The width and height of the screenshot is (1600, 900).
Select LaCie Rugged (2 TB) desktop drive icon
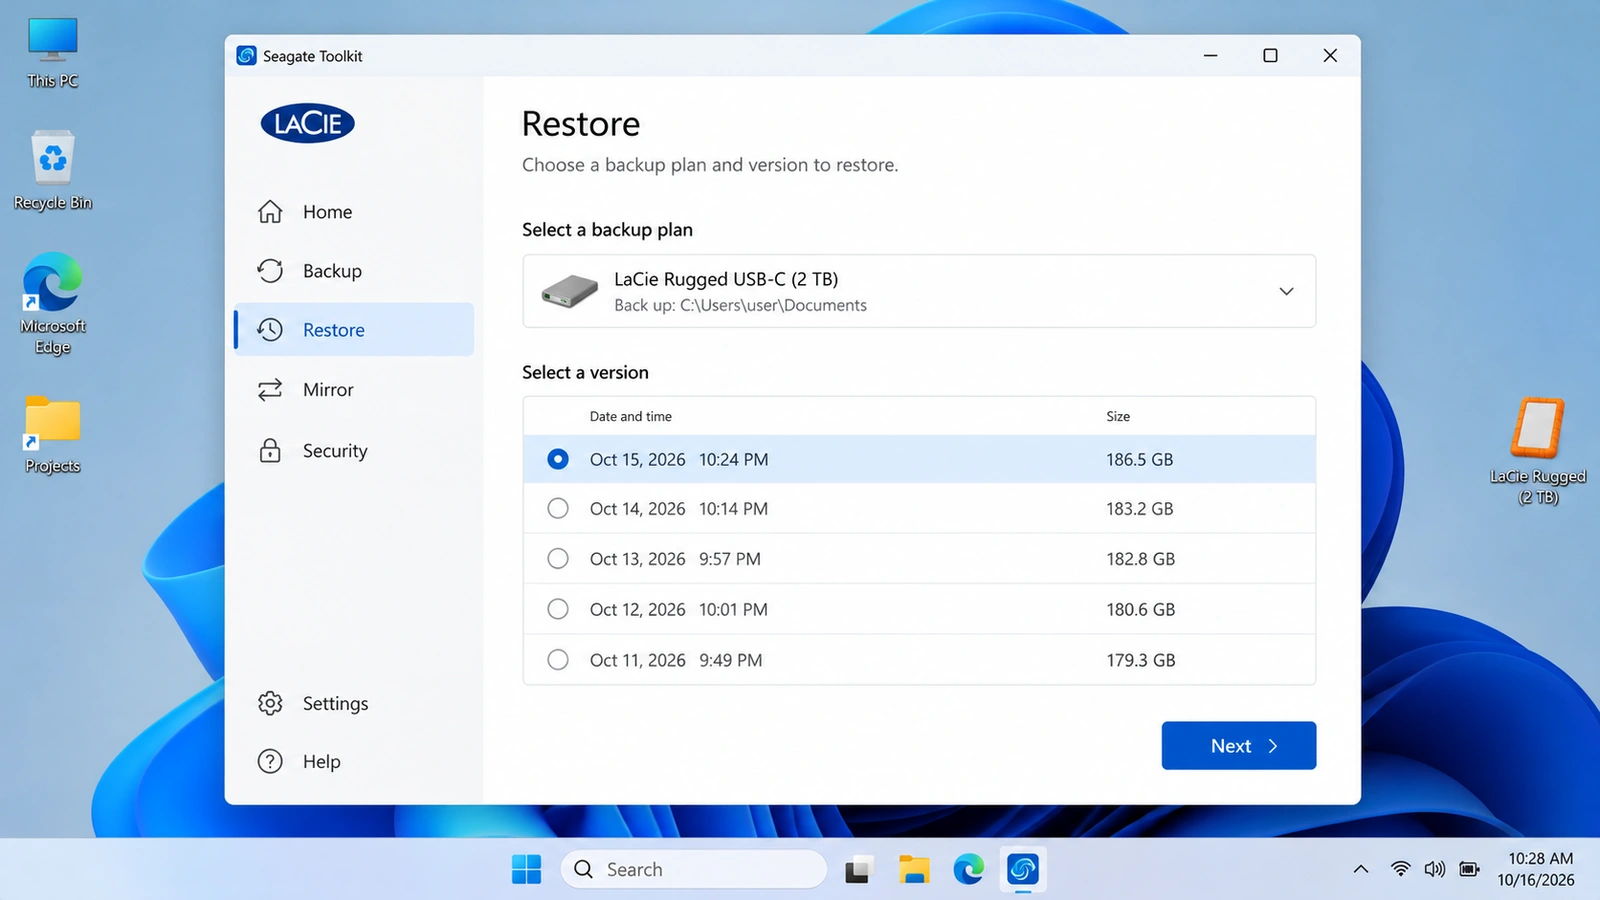(x=1538, y=452)
